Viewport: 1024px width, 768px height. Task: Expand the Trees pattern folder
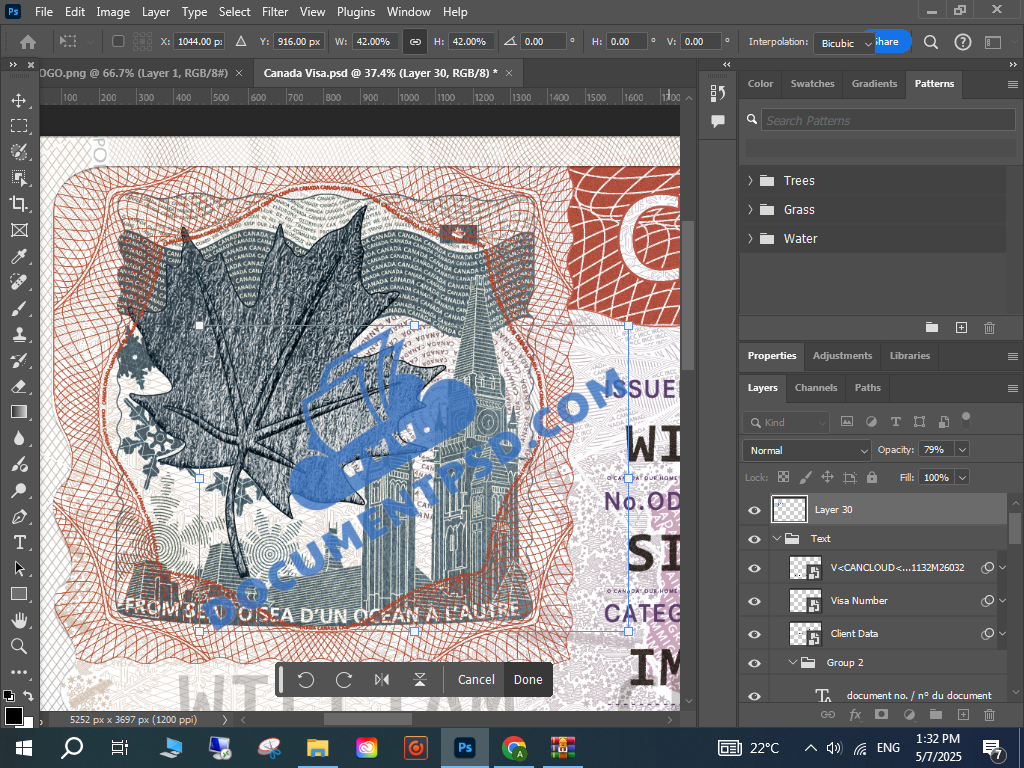[x=750, y=181]
